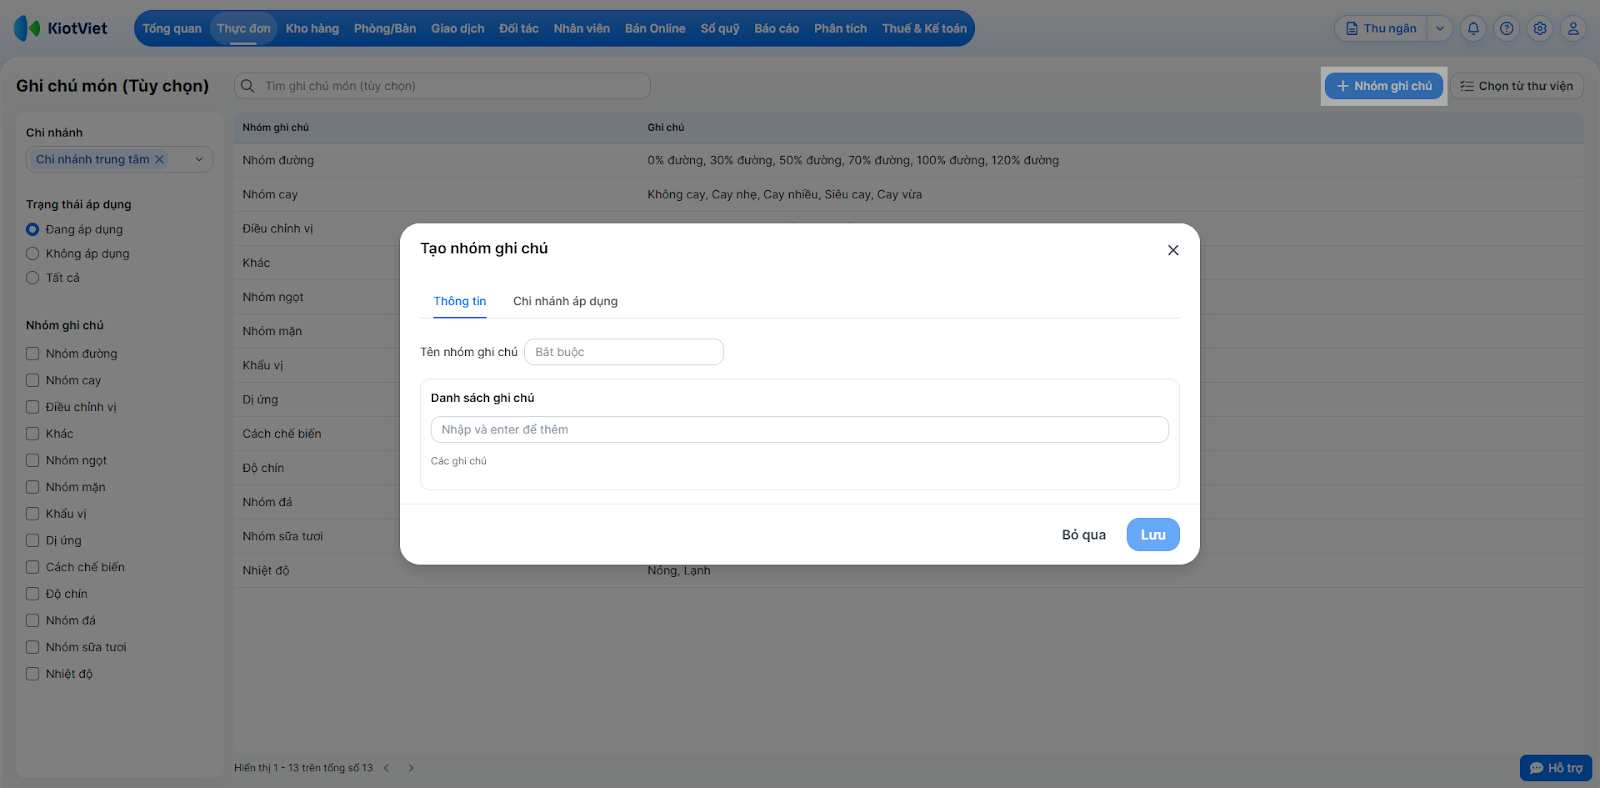1600x788 pixels.
Task: Open the Thực đơn menu
Action: coord(244,28)
